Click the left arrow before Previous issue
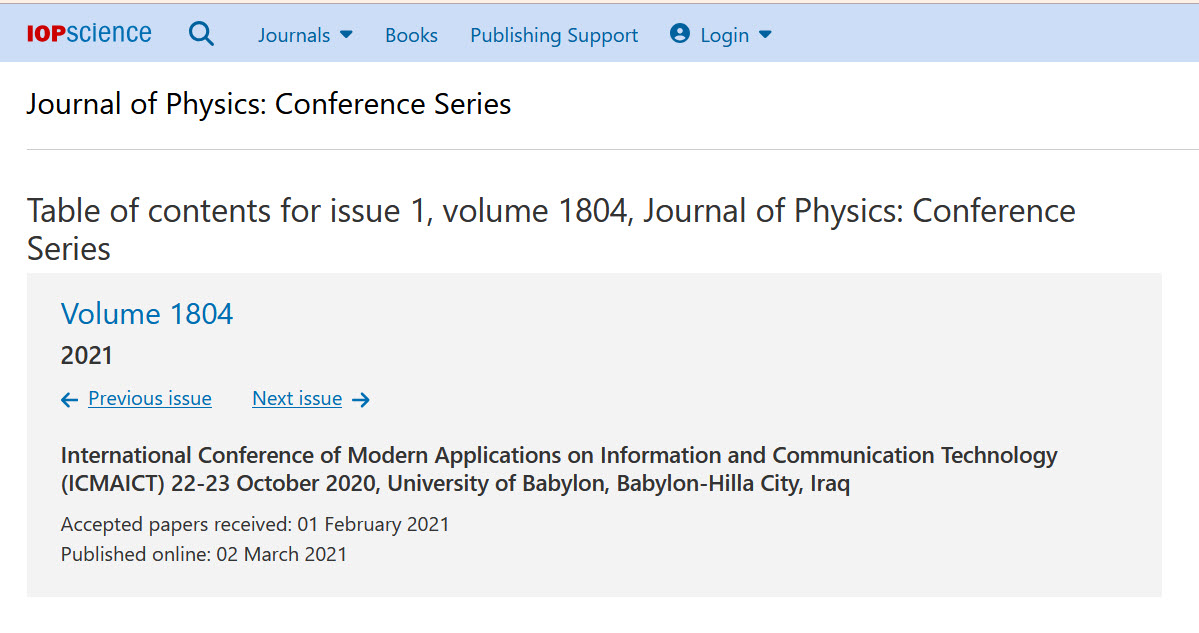This screenshot has width=1199, height=633. pos(69,400)
